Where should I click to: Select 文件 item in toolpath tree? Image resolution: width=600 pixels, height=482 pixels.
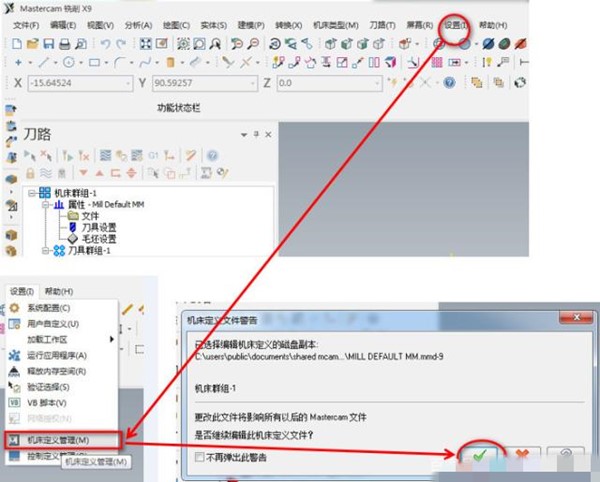tap(90, 216)
